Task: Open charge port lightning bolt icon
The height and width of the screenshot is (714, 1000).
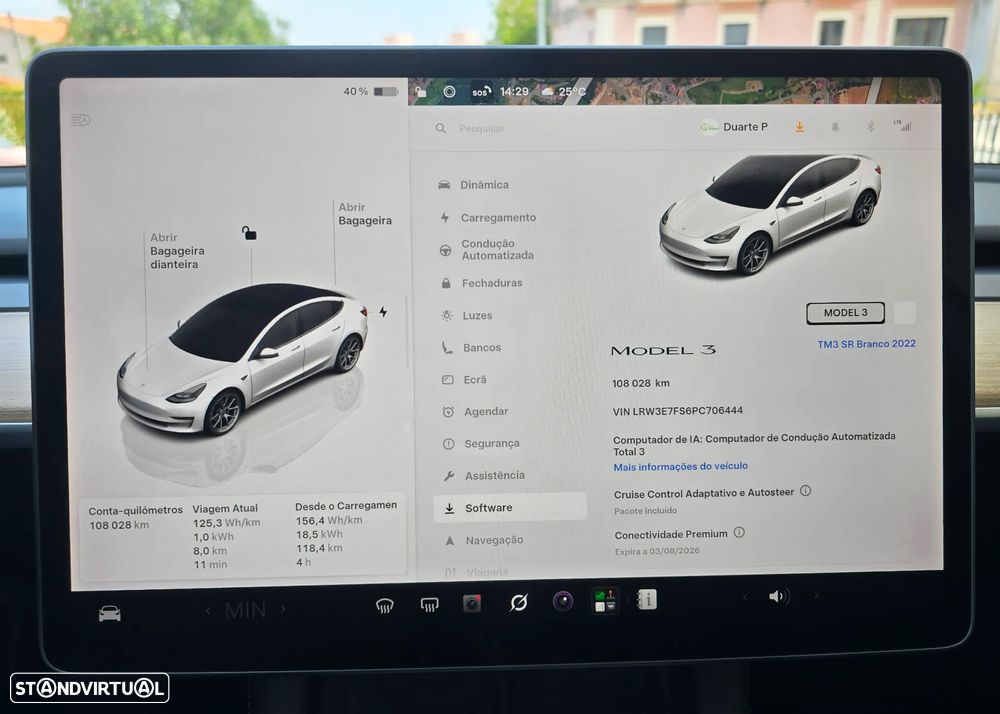Action: click(383, 312)
